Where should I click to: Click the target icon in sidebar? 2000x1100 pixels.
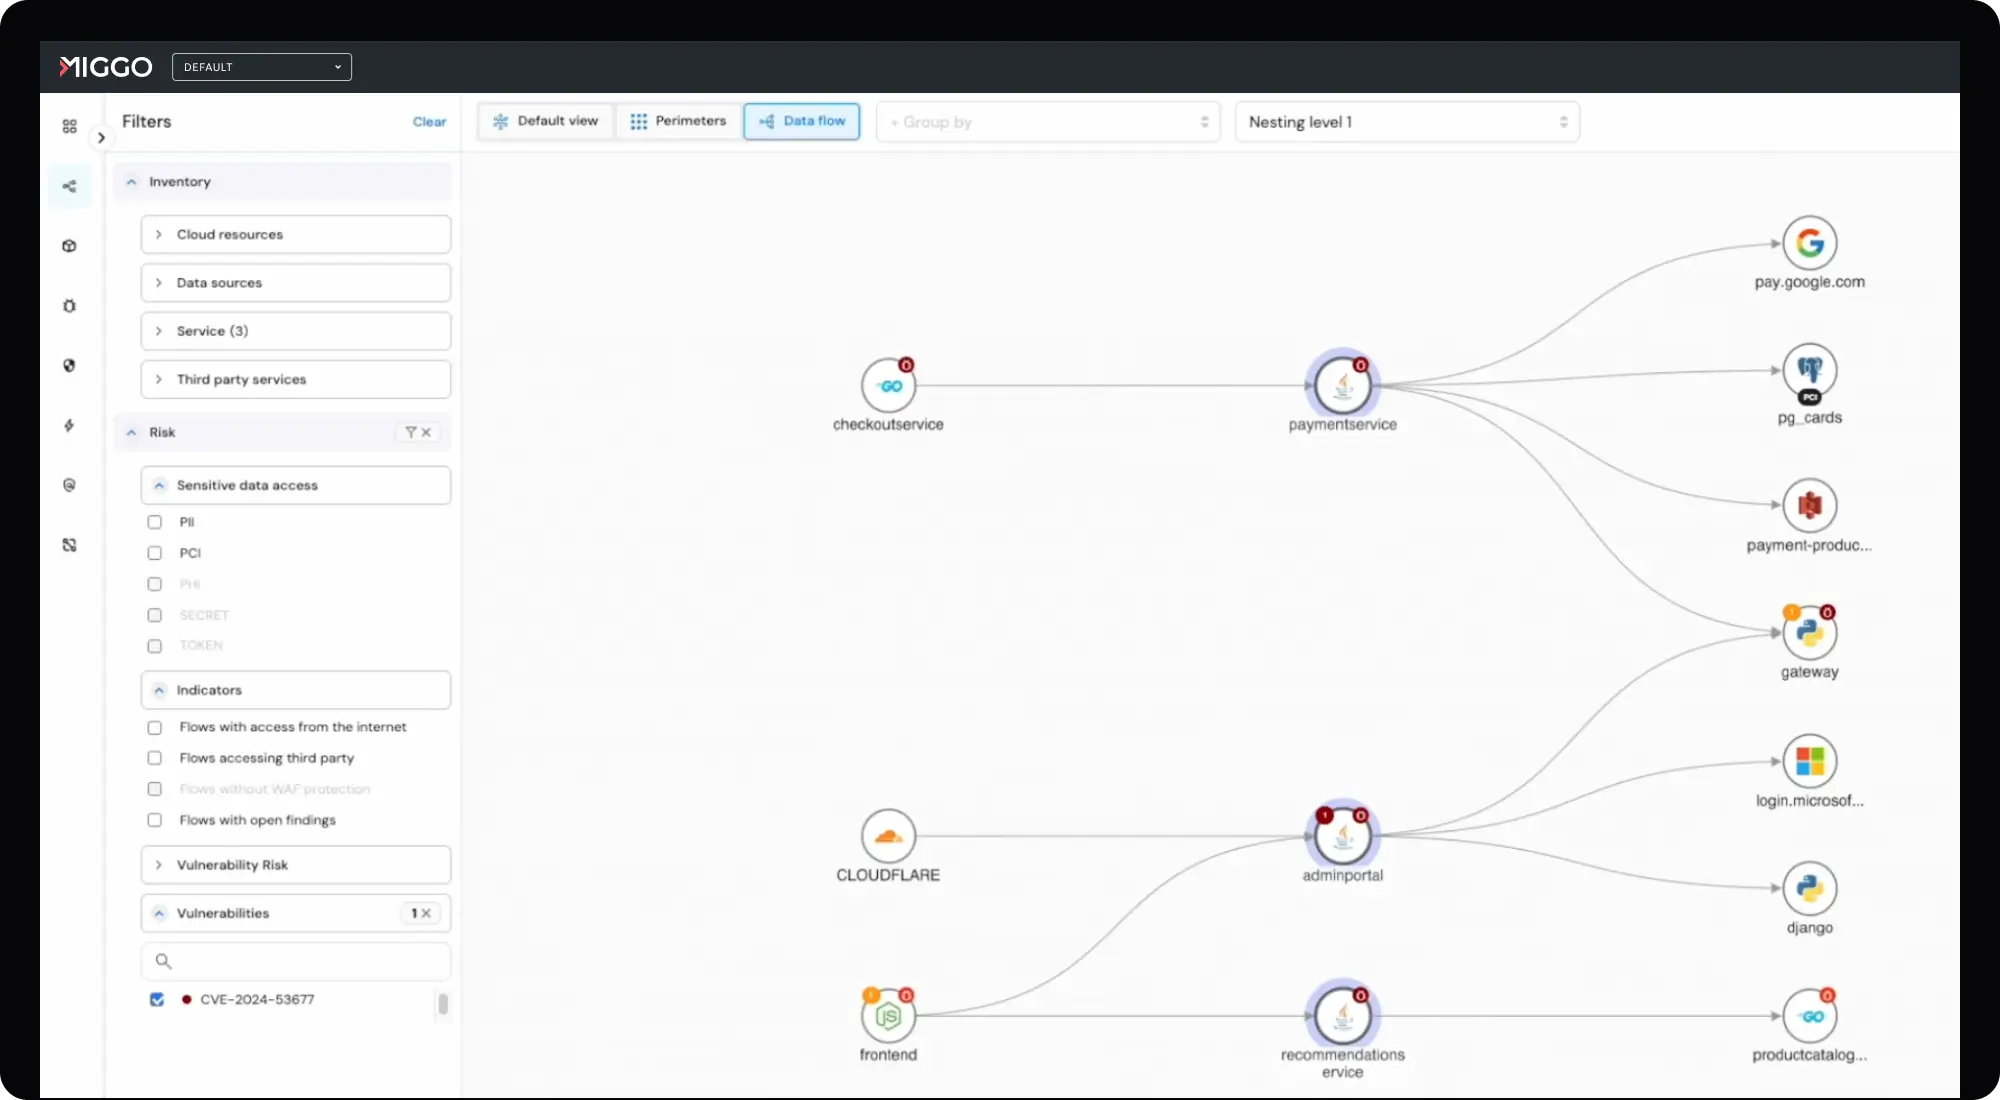coord(69,485)
